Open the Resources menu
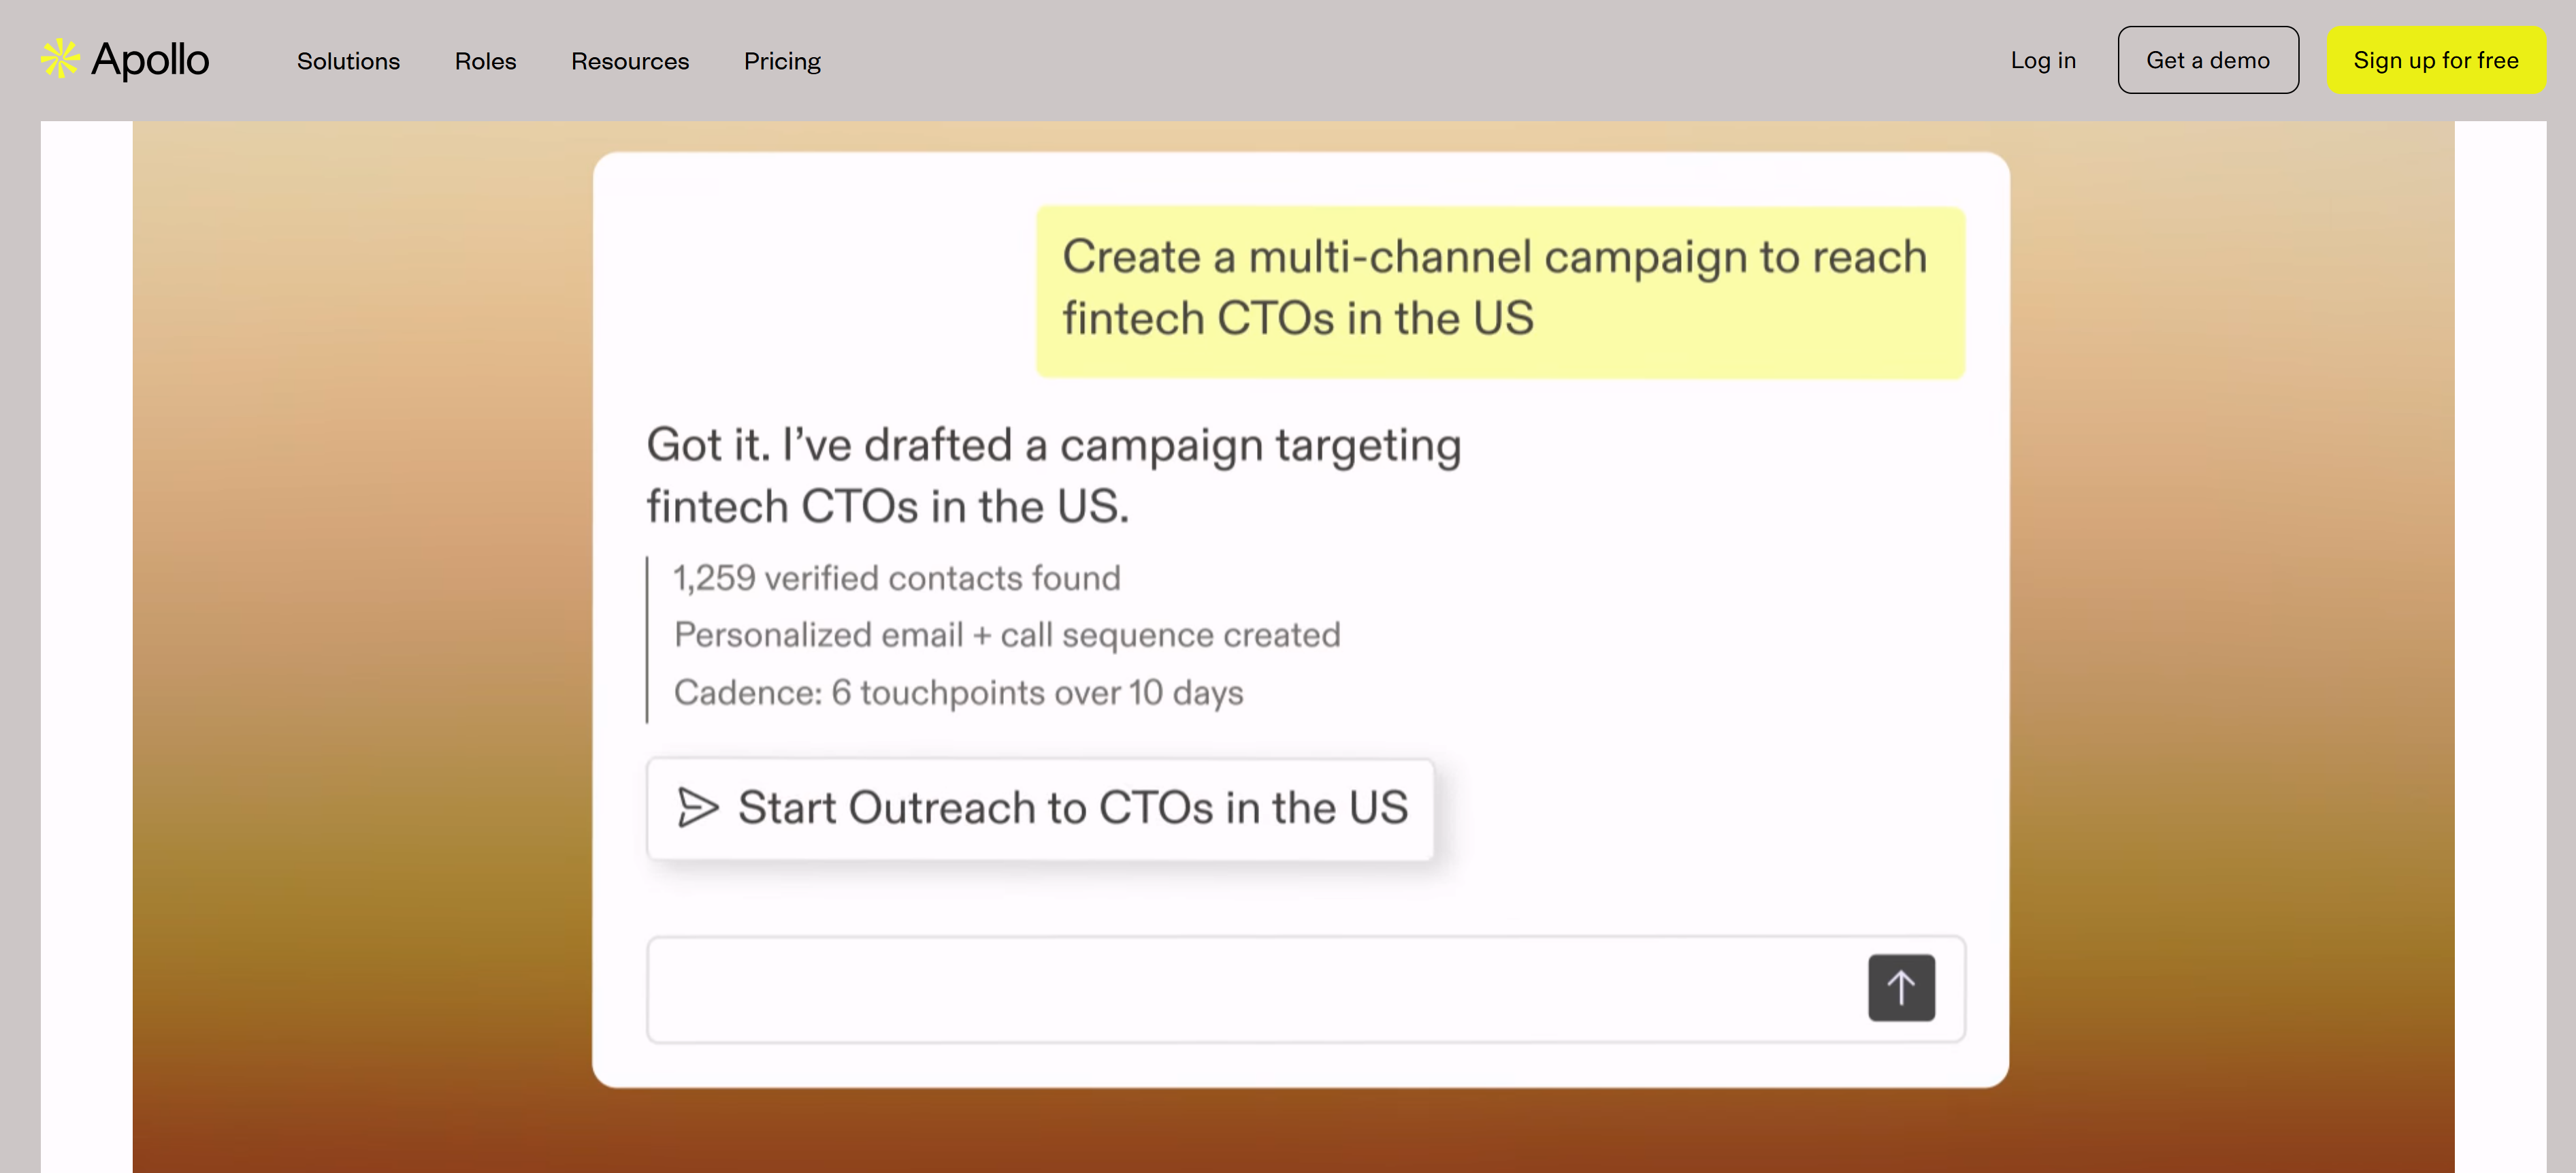Viewport: 2576px width, 1173px height. 630,61
